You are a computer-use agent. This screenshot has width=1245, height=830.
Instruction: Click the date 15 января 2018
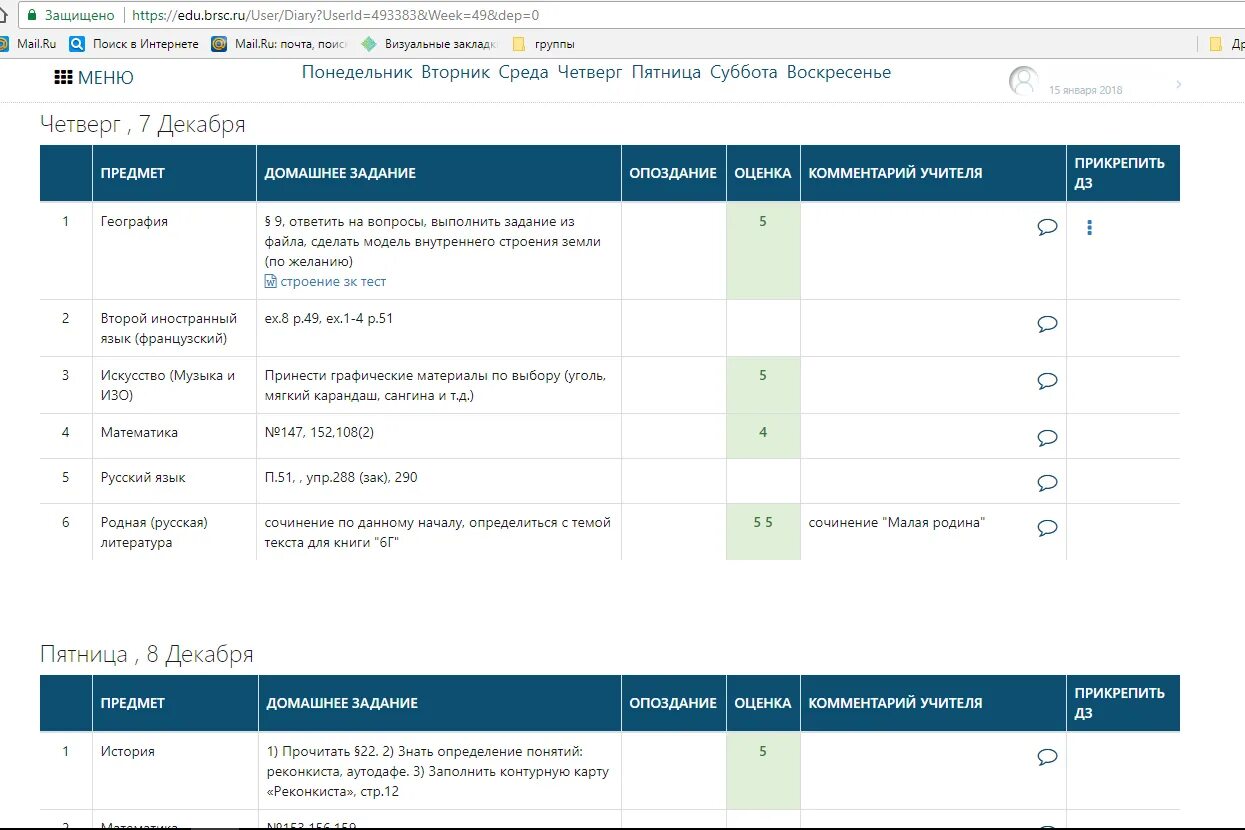click(x=1085, y=90)
